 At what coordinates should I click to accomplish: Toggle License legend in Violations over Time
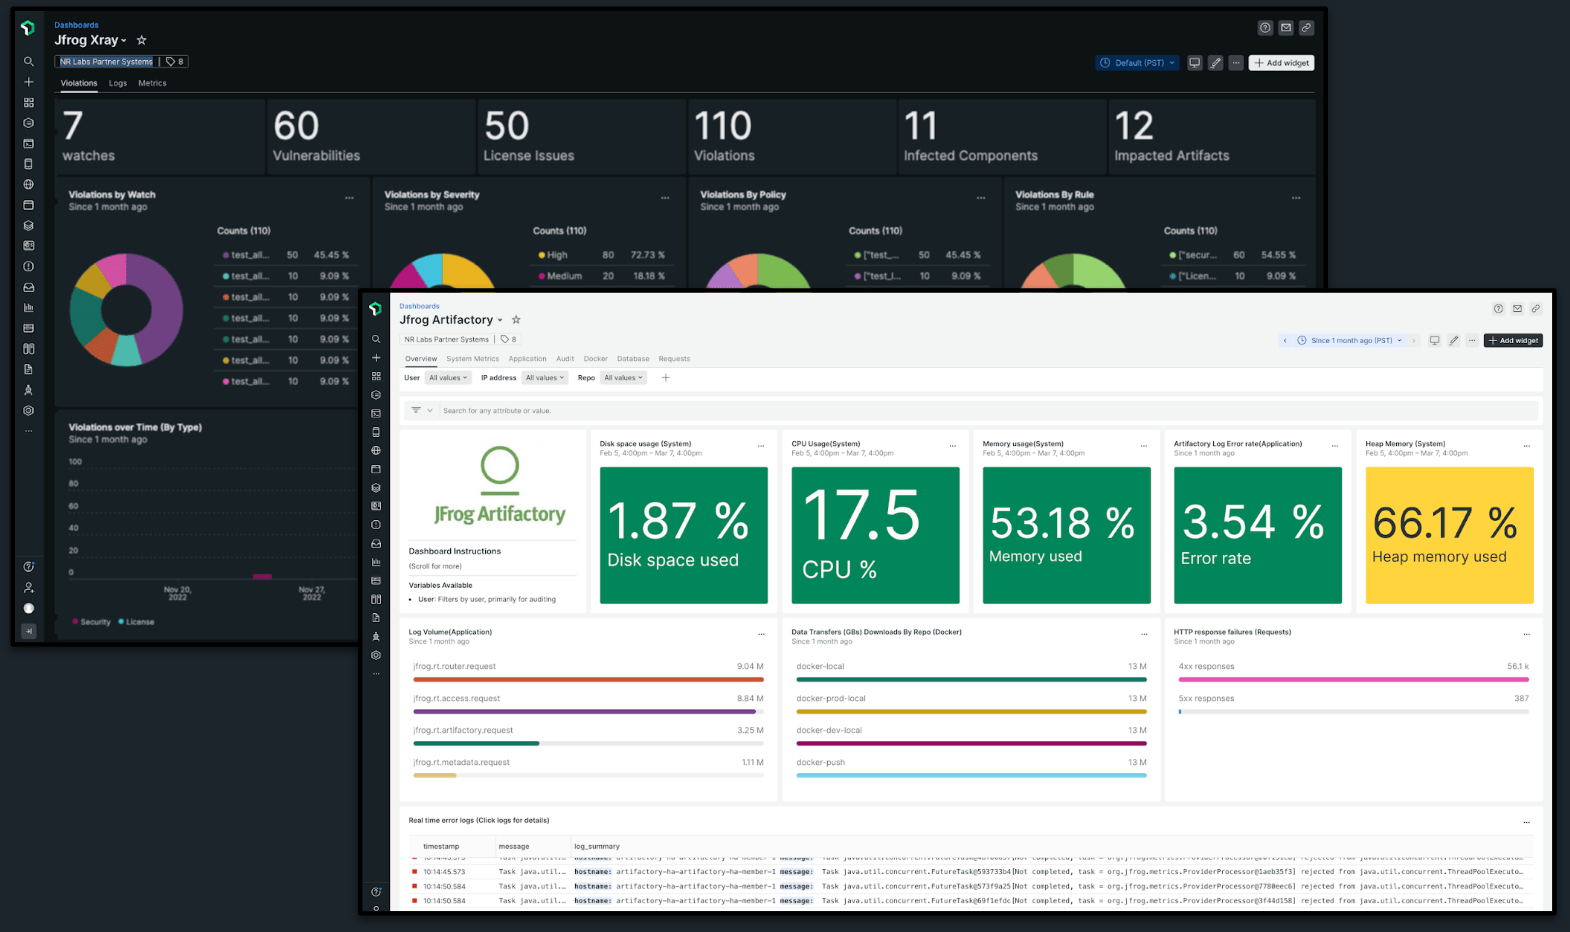click(x=136, y=622)
